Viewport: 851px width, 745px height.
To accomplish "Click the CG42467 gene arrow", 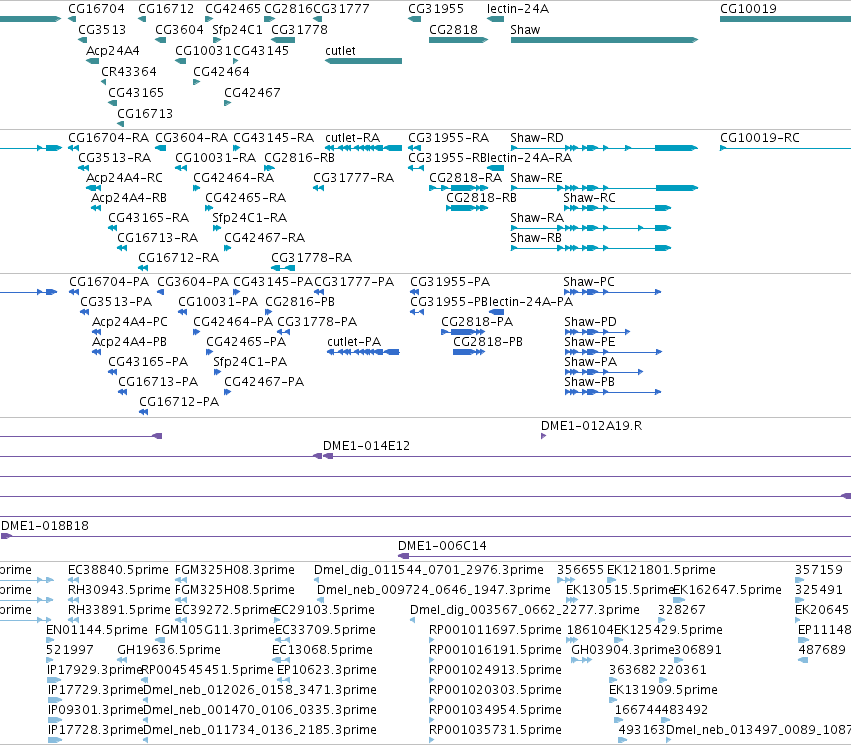I will 227,103.
